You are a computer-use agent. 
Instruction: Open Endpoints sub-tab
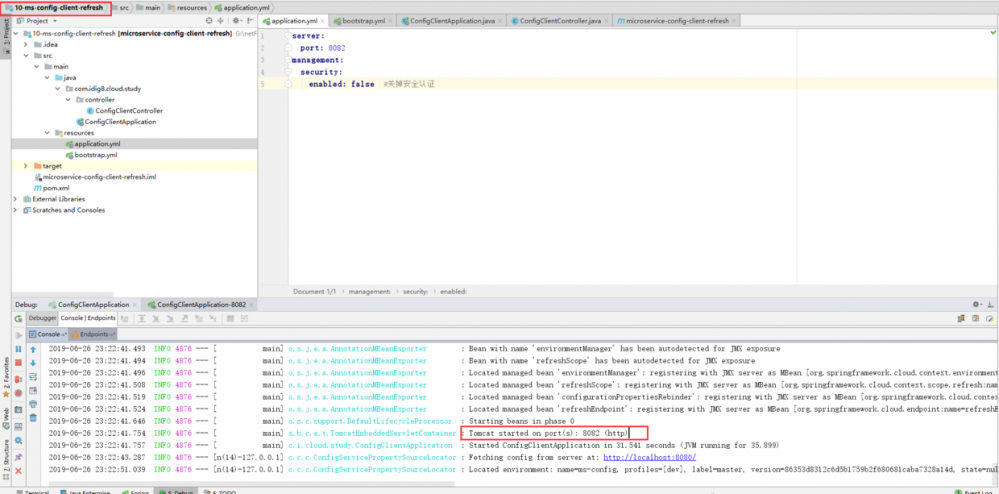coord(94,334)
